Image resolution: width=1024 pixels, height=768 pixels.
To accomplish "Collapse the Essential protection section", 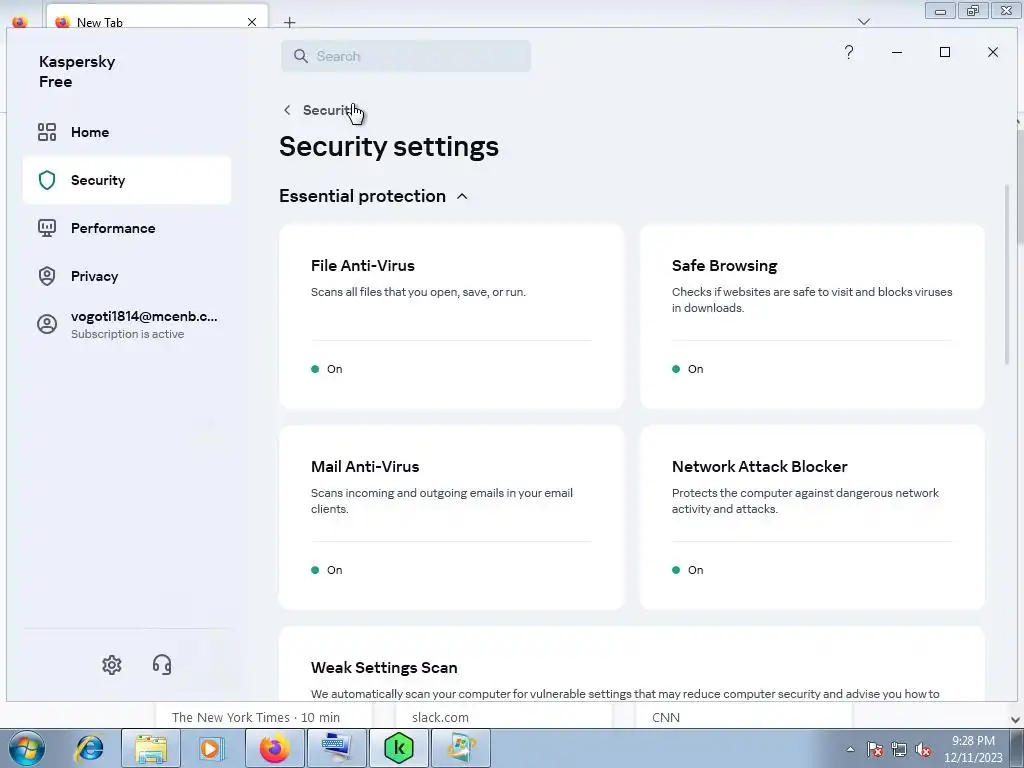I will coord(462,196).
